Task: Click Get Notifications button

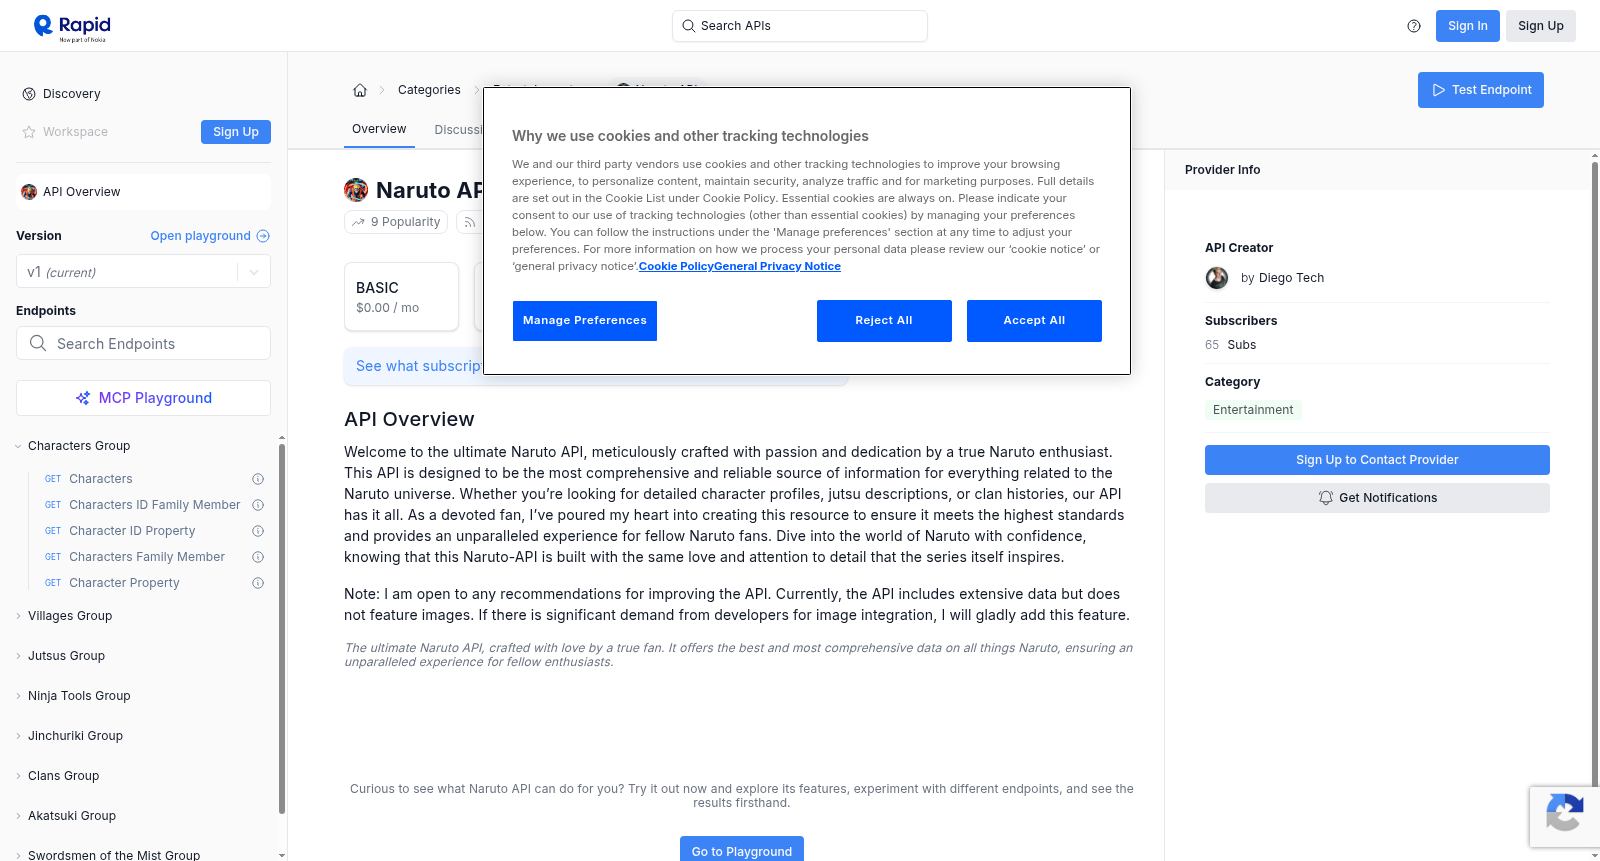Action: pos(1377,498)
